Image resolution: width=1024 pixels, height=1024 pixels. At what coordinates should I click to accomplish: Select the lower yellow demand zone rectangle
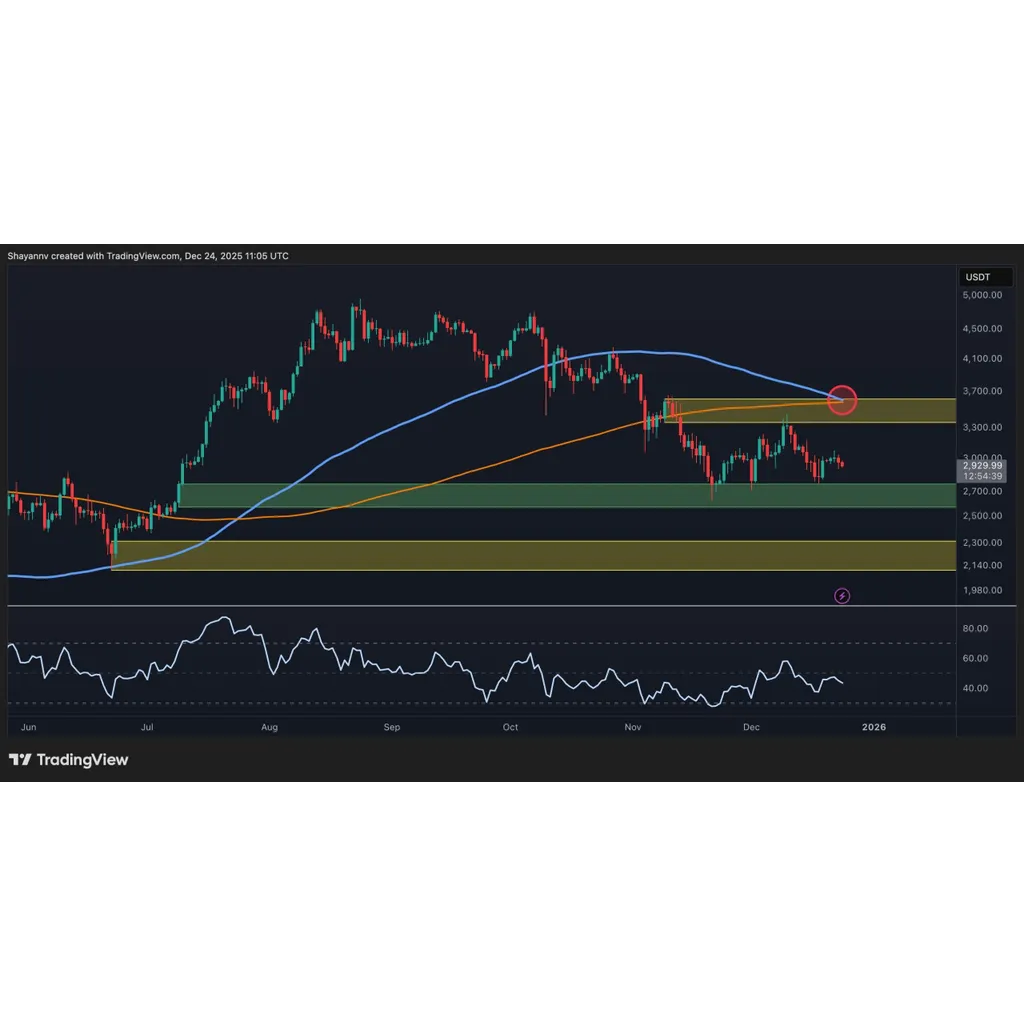[x=534, y=556]
